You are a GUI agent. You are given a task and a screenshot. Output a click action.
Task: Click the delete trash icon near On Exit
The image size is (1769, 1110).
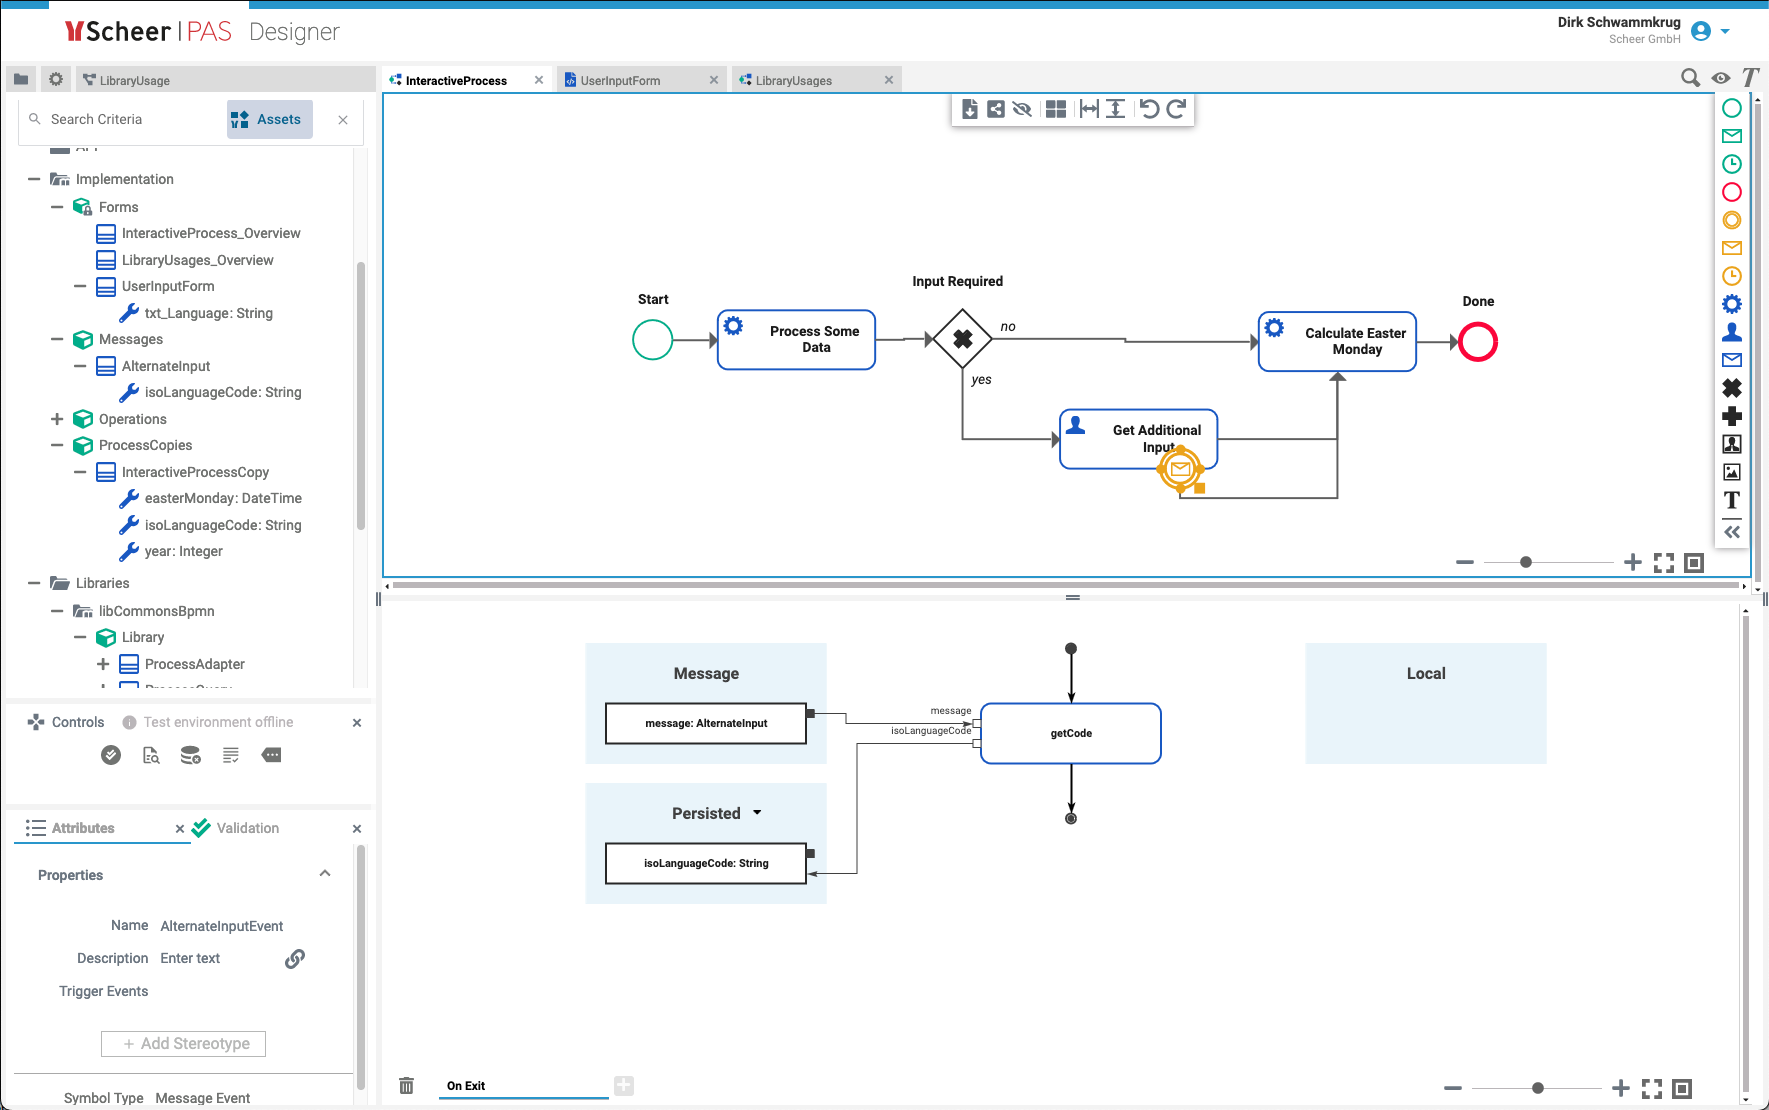[406, 1085]
